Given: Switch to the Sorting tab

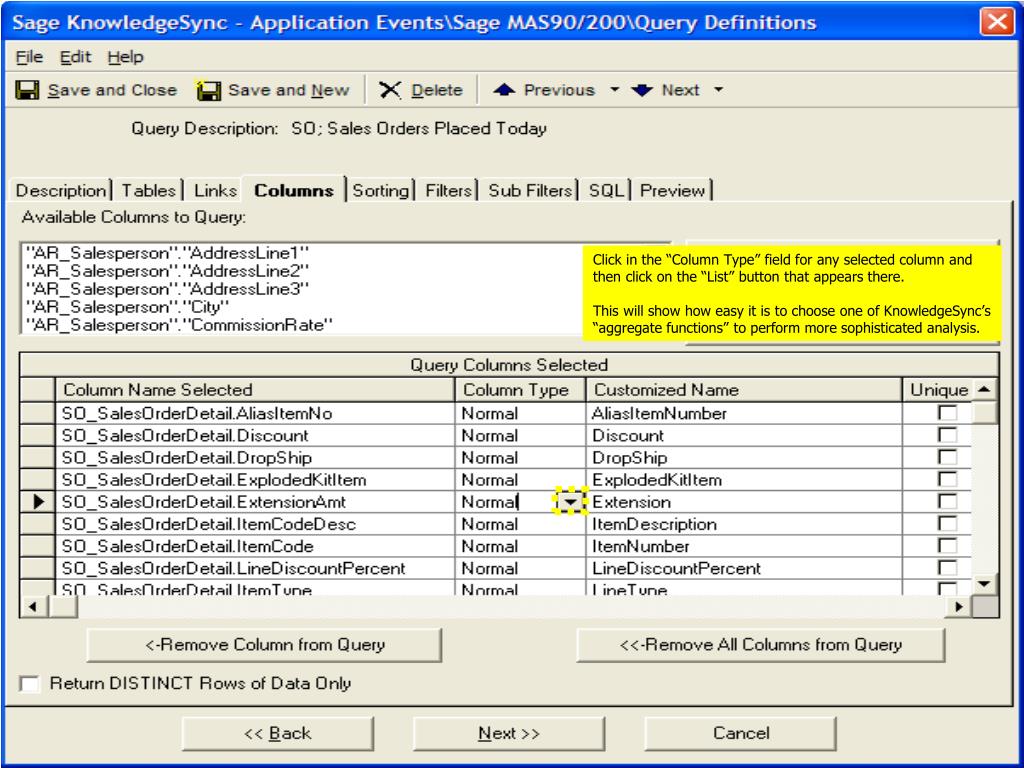Looking at the screenshot, I should (381, 191).
